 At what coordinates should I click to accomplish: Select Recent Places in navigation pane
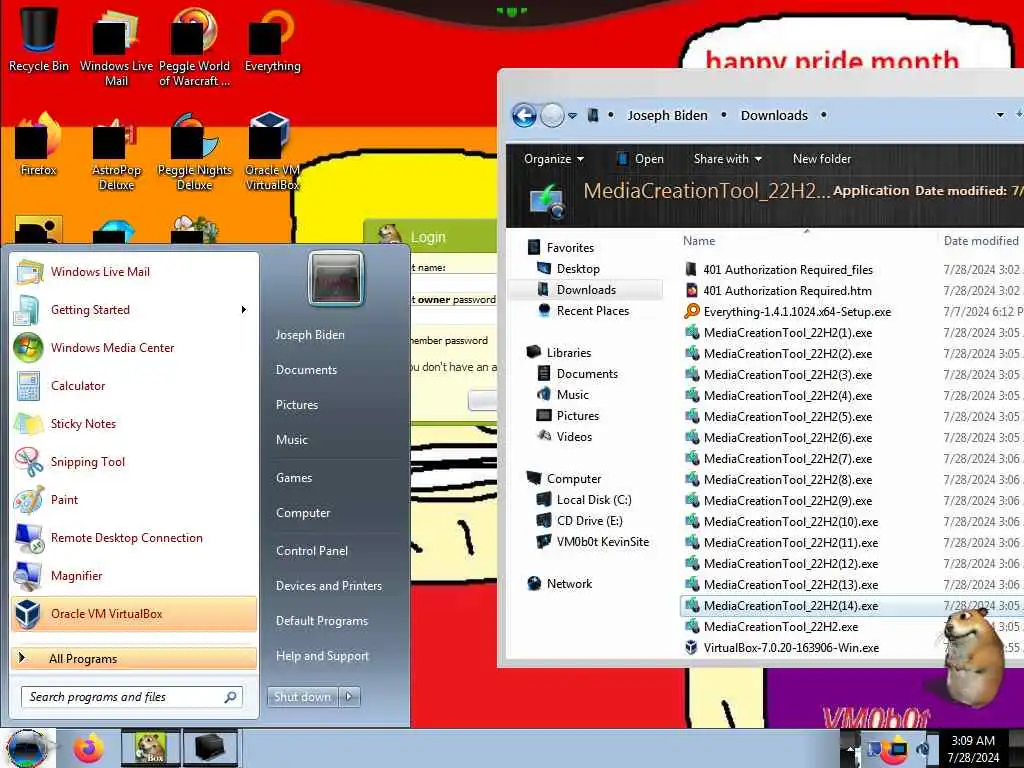coord(592,311)
